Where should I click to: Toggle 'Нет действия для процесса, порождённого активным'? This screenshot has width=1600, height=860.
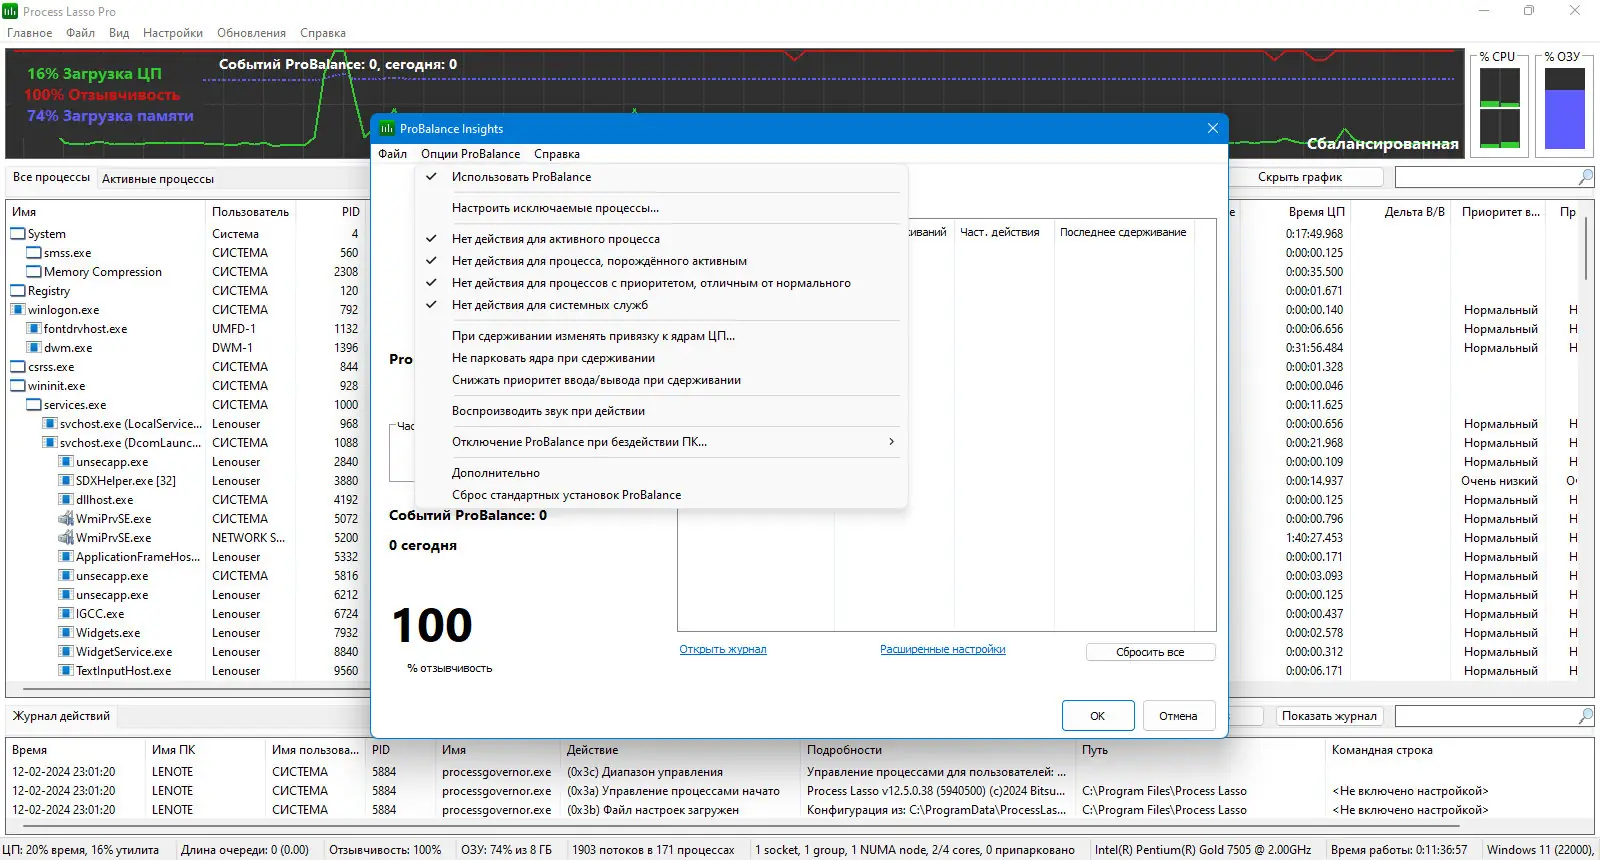tap(660, 261)
